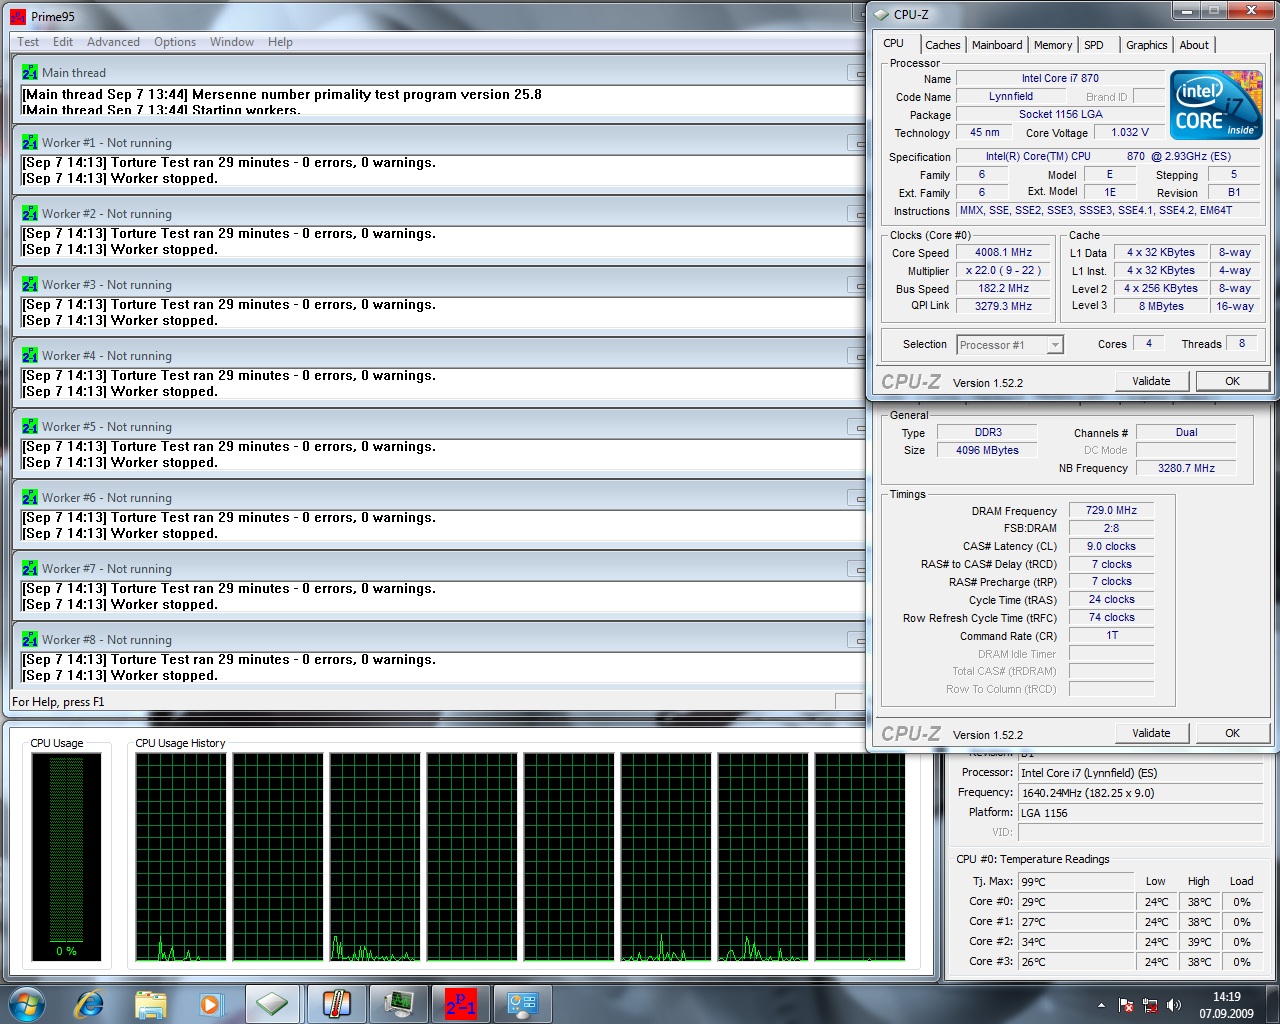Switch to the thermometer temperature app on taskbar
Viewport: 1280px width, 1024px height.
336,1003
